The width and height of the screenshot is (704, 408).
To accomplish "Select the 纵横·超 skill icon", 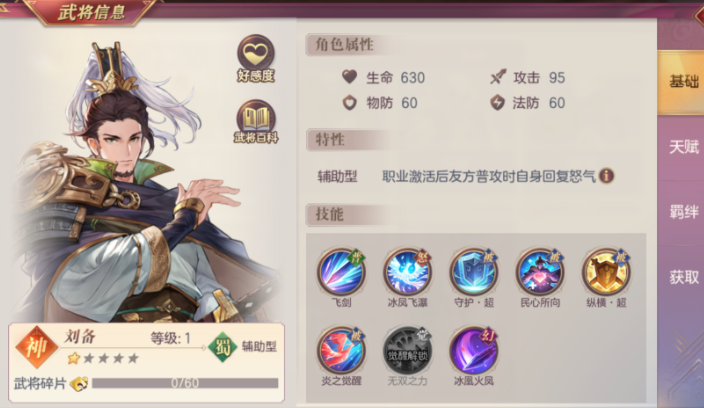I will coord(606,272).
